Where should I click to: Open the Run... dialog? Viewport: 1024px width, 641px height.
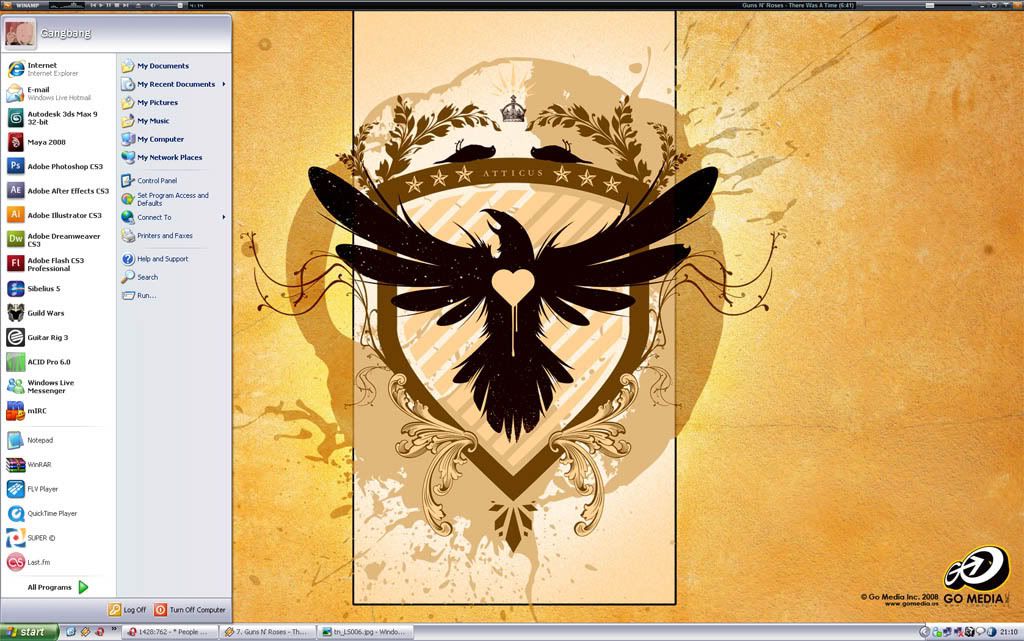[174, 296]
